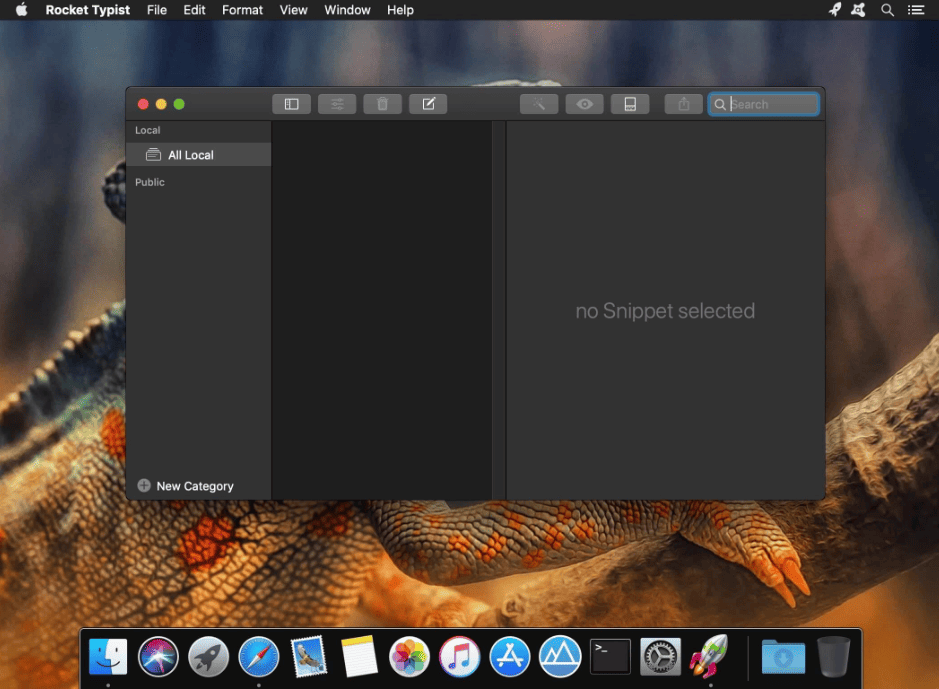Viewport: 939px width, 689px height.
Task: Open the Format menu
Action: pyautogui.click(x=242, y=10)
